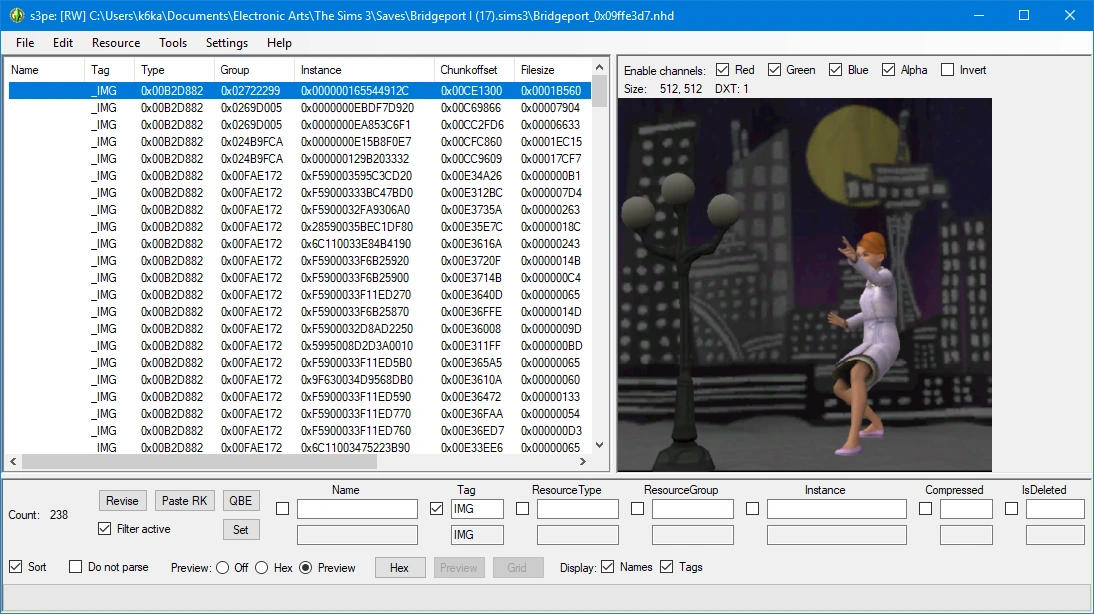
Task: Open the Help menu
Action: coord(279,43)
